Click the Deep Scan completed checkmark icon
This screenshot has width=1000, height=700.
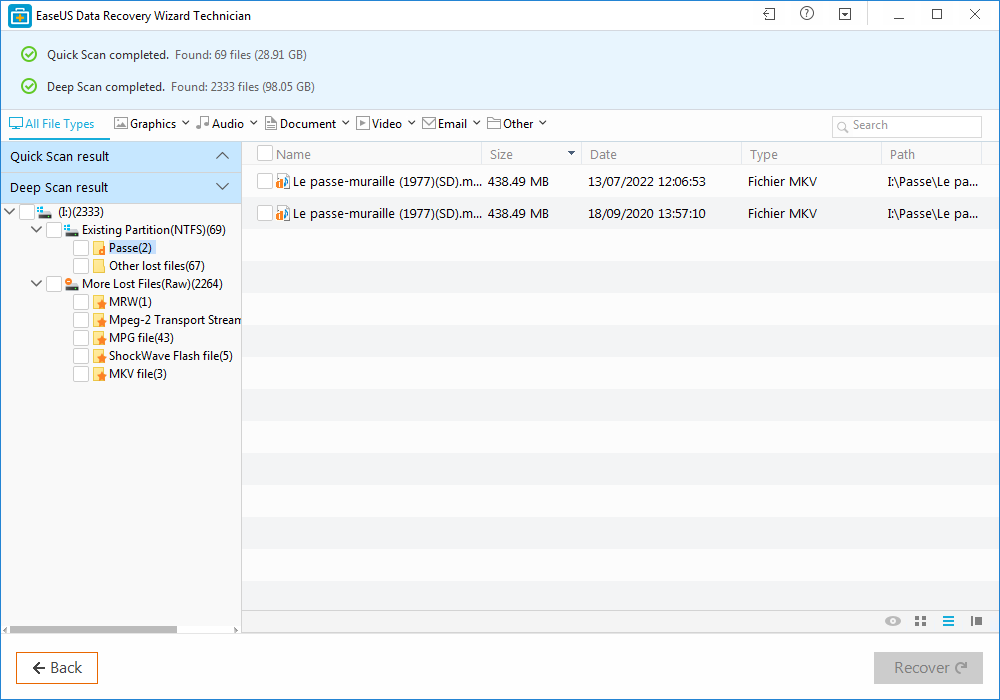point(29,86)
